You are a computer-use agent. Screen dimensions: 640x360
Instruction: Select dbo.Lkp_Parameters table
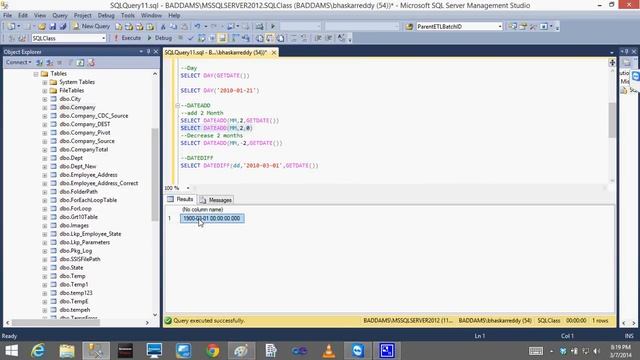pyautogui.click(x=84, y=242)
